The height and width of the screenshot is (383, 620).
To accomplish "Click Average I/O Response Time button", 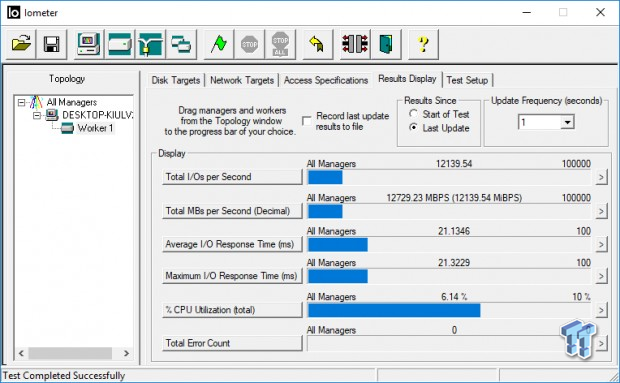I will click(x=232, y=244).
